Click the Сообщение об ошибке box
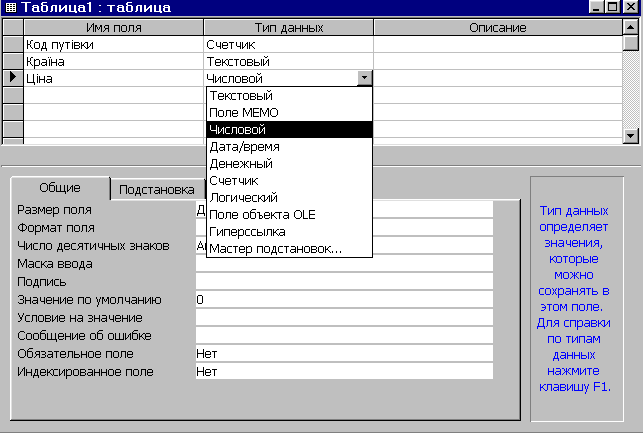The height and width of the screenshot is (433, 643). [344, 336]
